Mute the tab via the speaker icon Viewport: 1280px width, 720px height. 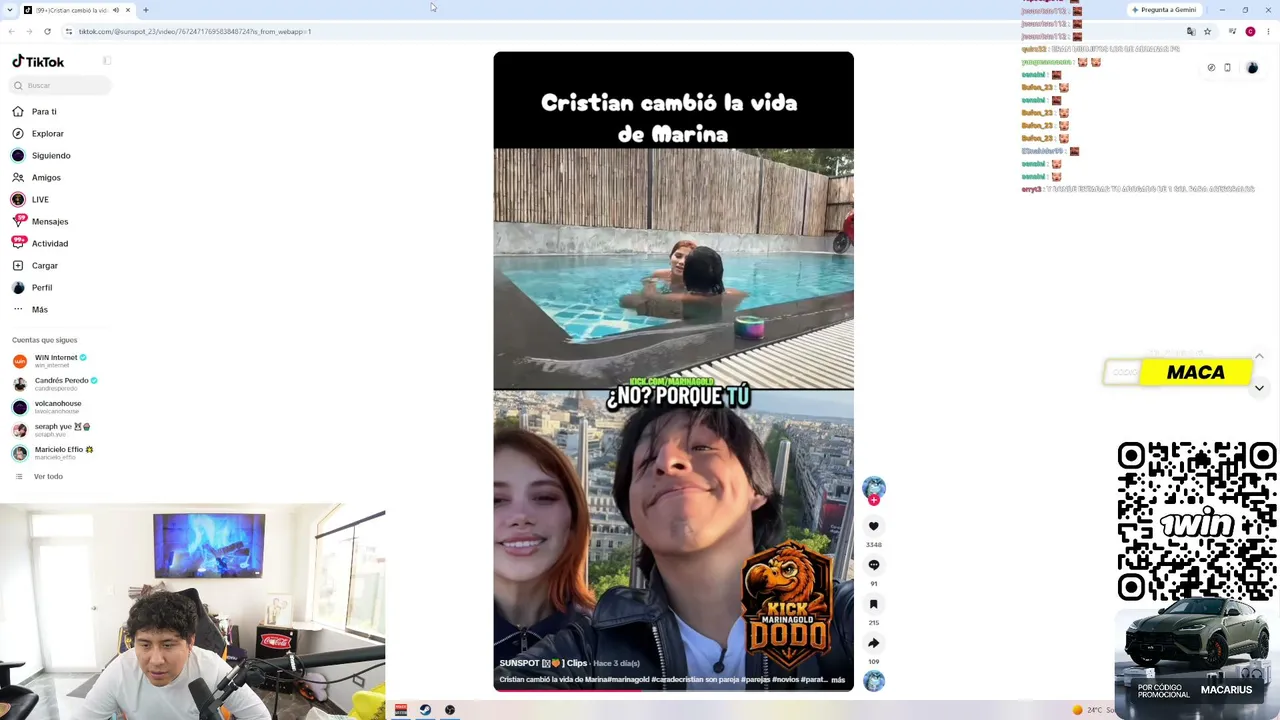coord(116,10)
